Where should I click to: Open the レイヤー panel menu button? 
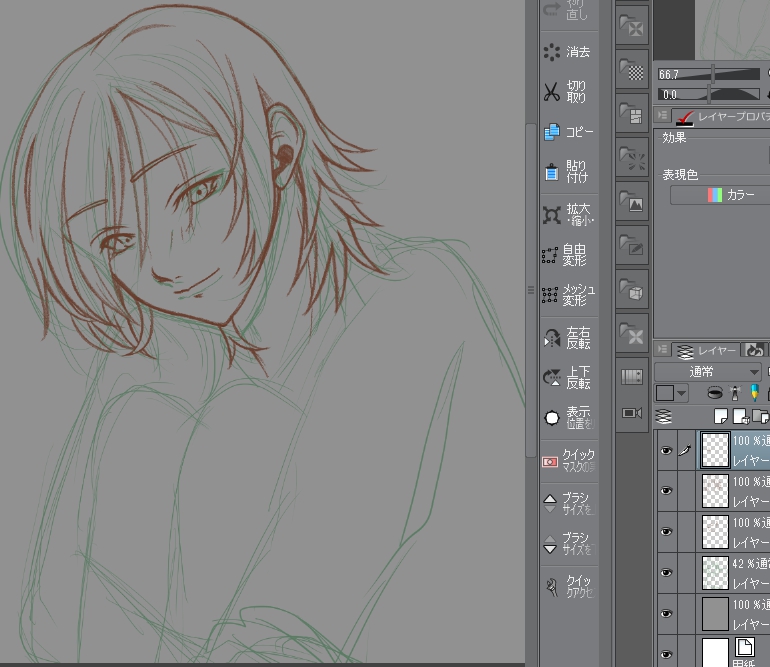[662, 349]
